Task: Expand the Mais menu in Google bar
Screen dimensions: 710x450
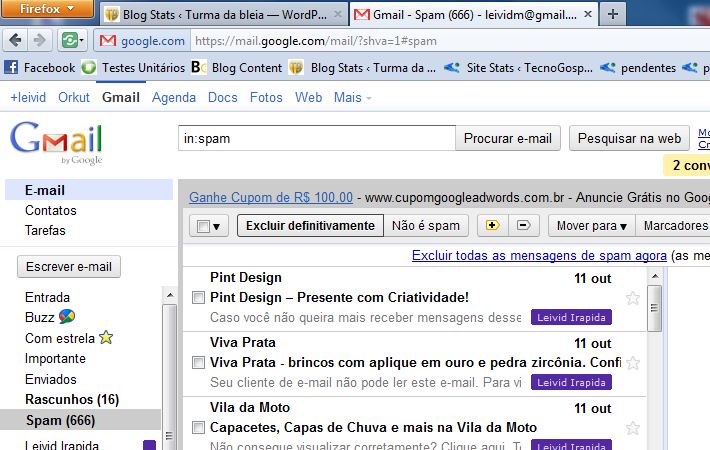Action: pos(352,97)
